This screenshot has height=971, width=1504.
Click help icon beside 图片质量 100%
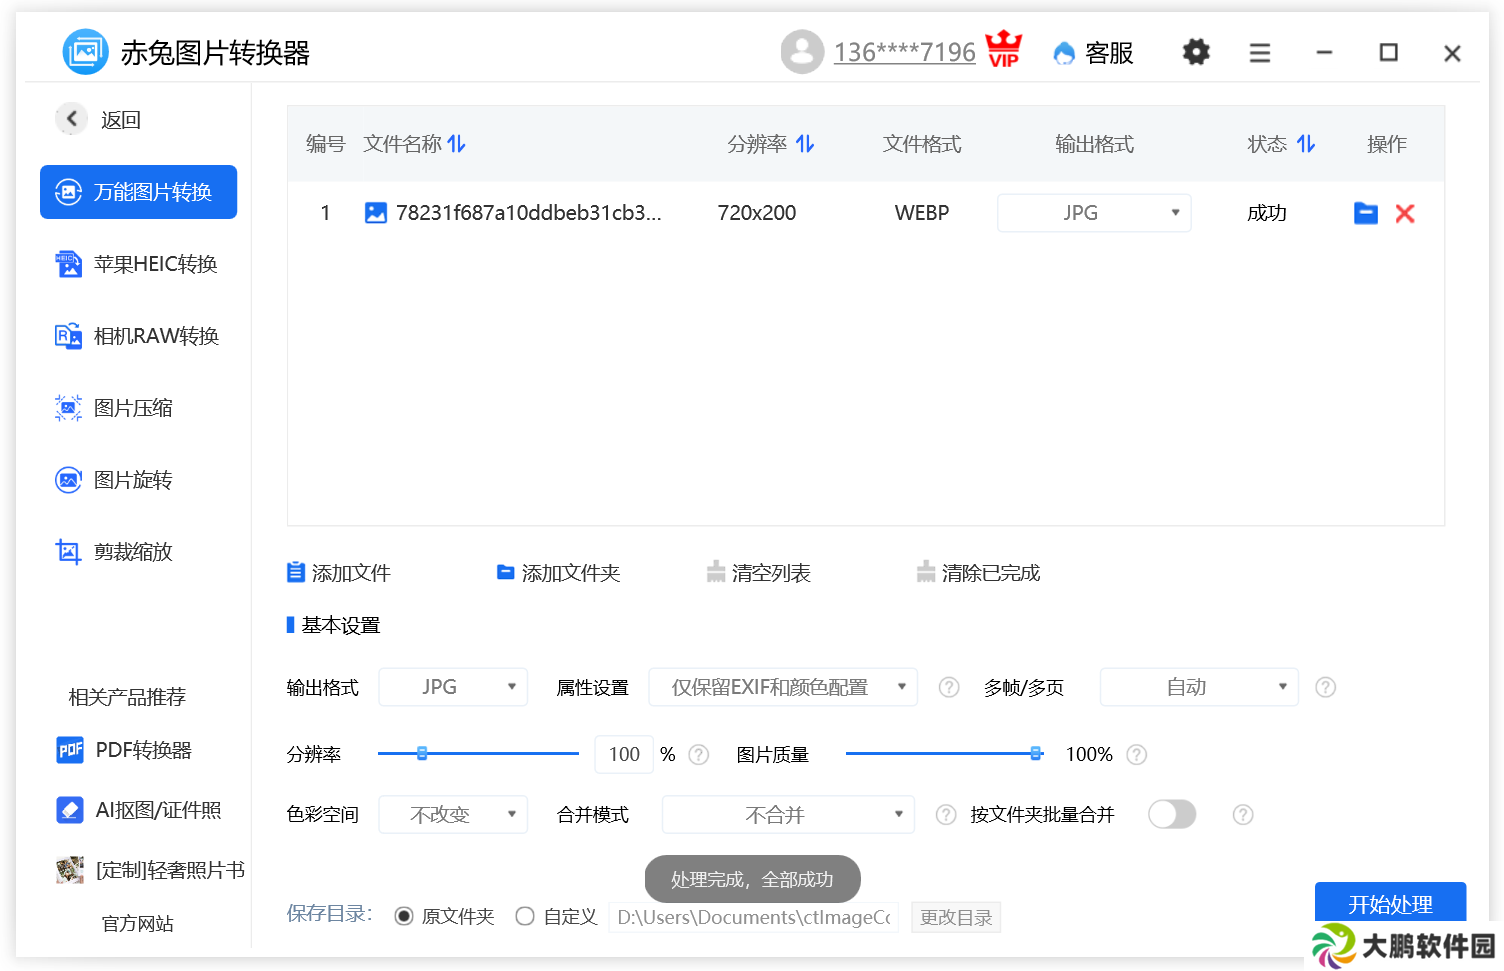(x=1137, y=755)
